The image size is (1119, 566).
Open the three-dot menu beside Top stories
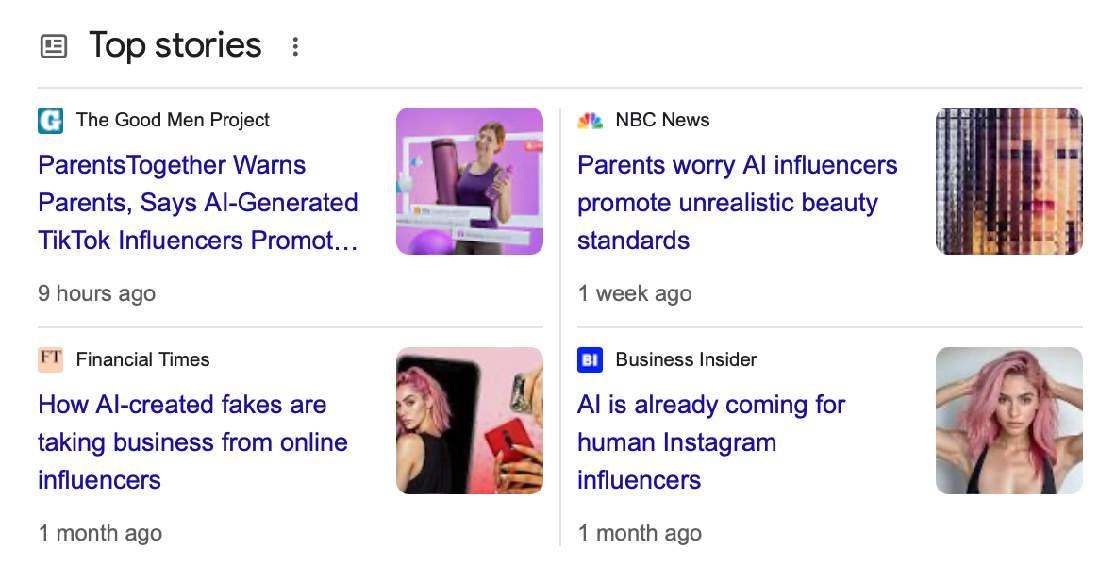294,46
